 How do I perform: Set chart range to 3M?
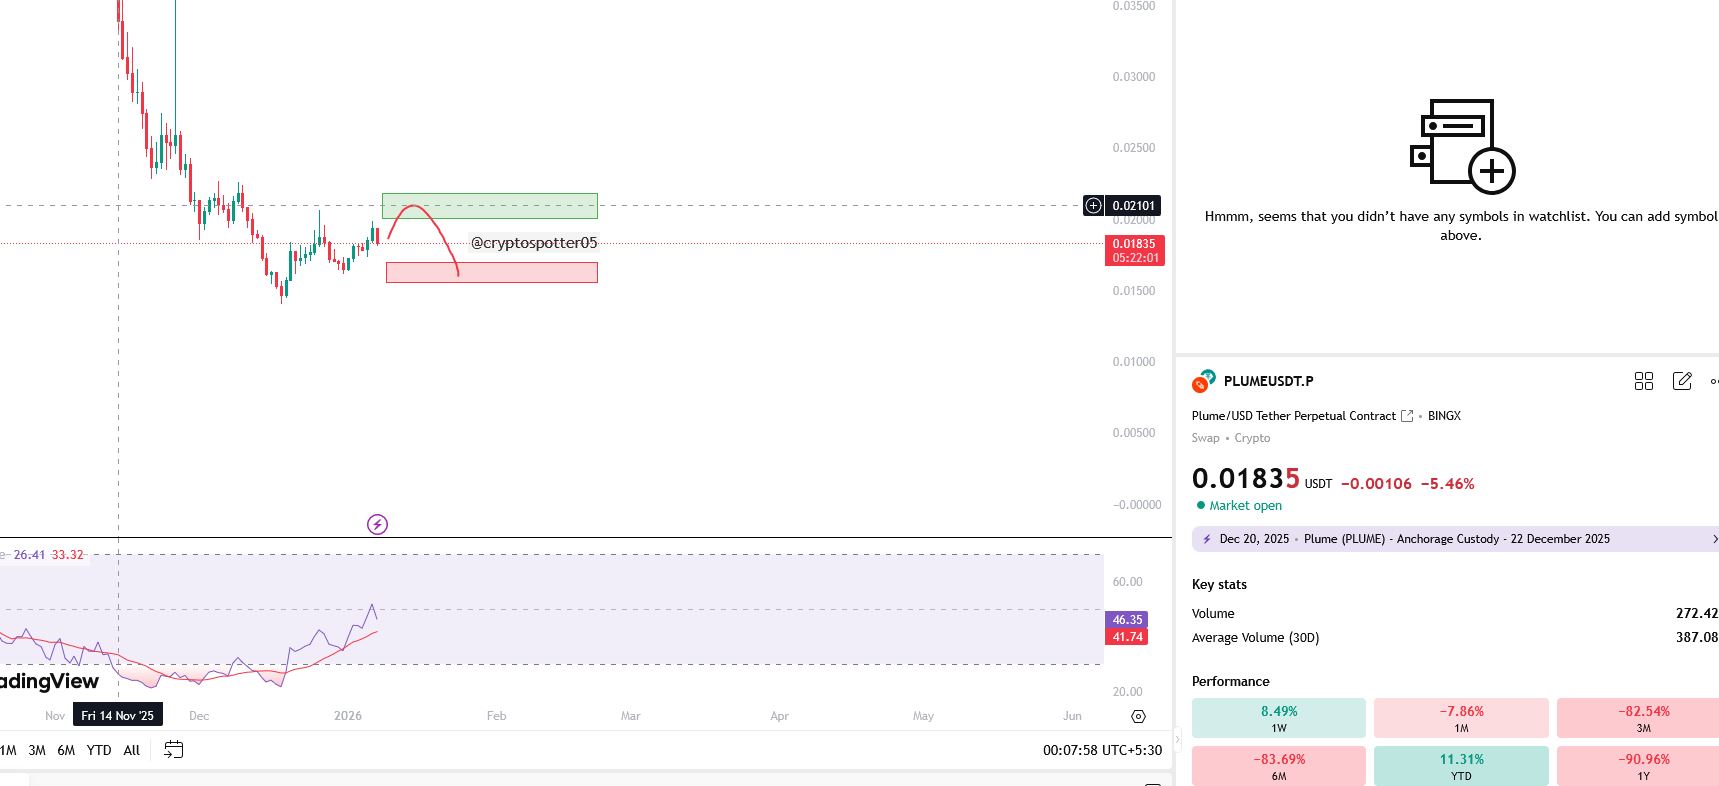[x=37, y=750]
